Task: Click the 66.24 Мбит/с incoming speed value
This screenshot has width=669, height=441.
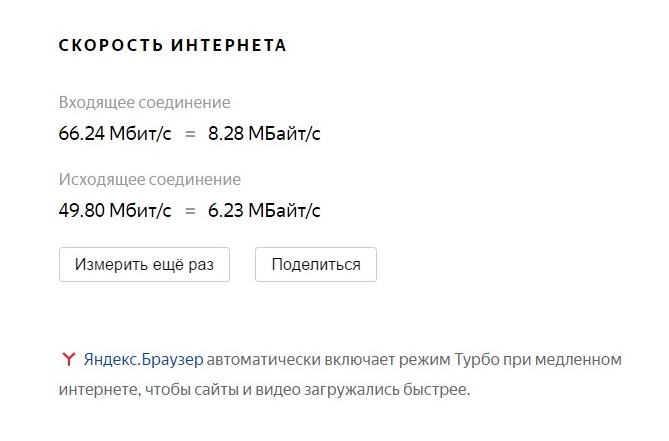Action: [x=115, y=132]
